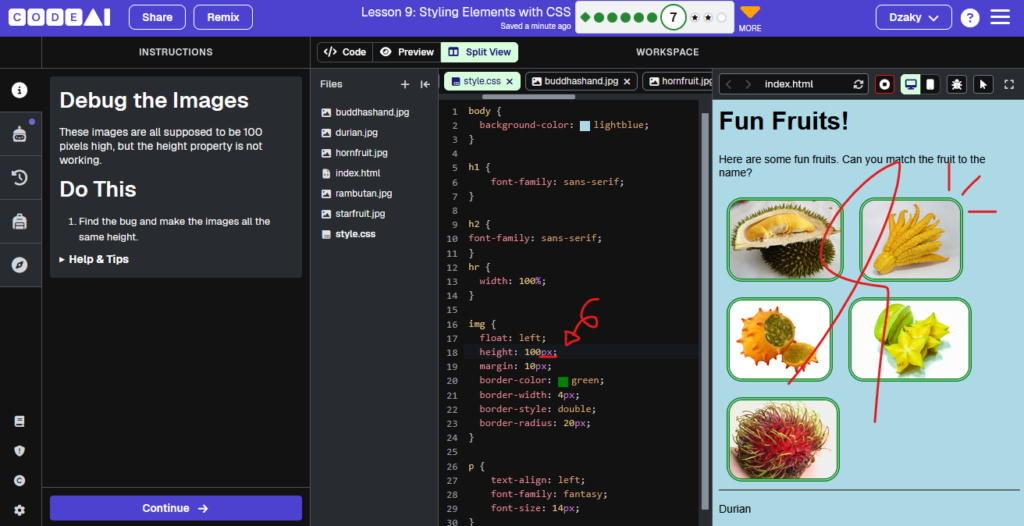Open the compass explore icon
This screenshot has height=526, width=1024.
coord(20,265)
